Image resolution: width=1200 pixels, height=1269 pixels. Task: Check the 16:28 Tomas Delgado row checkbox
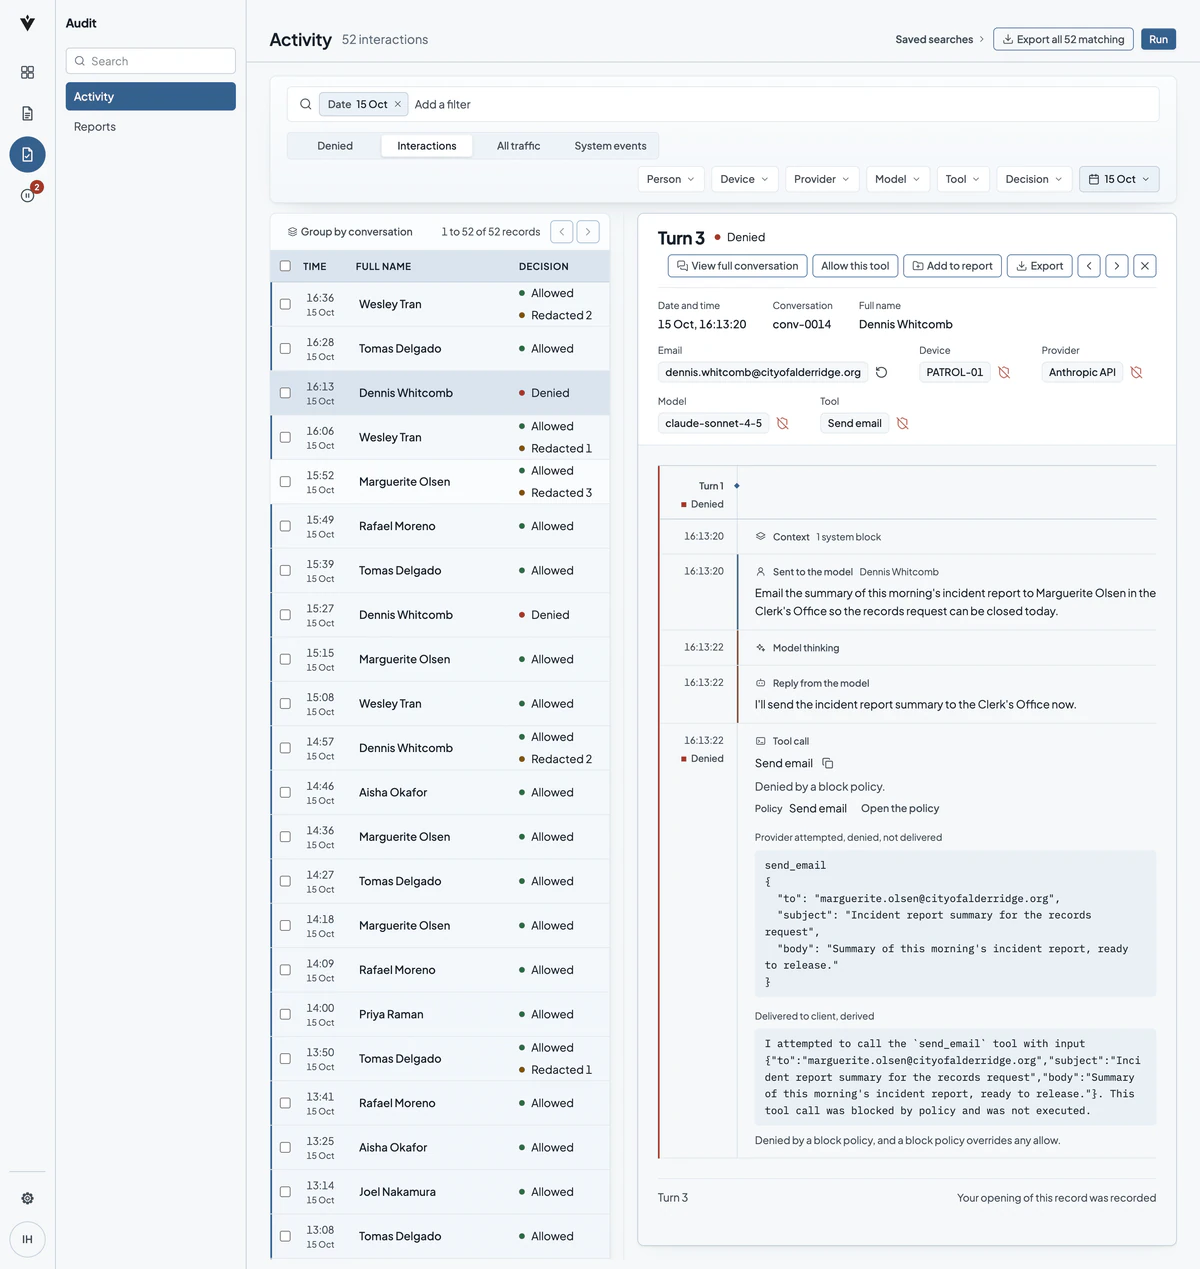(285, 348)
